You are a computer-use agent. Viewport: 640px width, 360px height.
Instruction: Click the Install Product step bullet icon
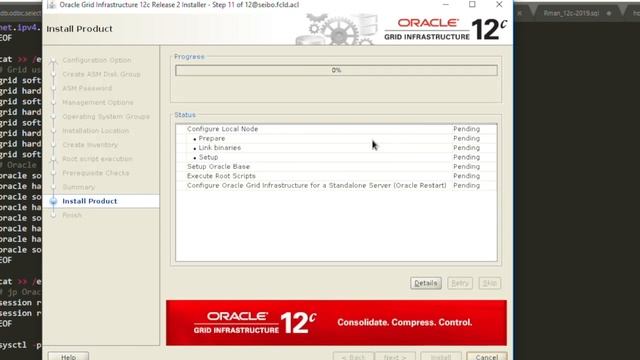[x=53, y=201]
